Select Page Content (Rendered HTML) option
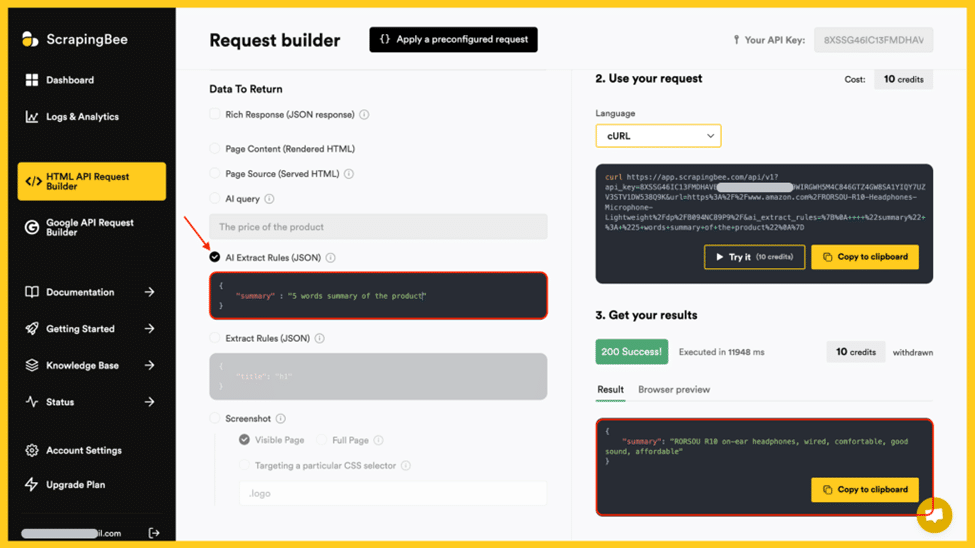The height and width of the screenshot is (548, 975). (215, 149)
